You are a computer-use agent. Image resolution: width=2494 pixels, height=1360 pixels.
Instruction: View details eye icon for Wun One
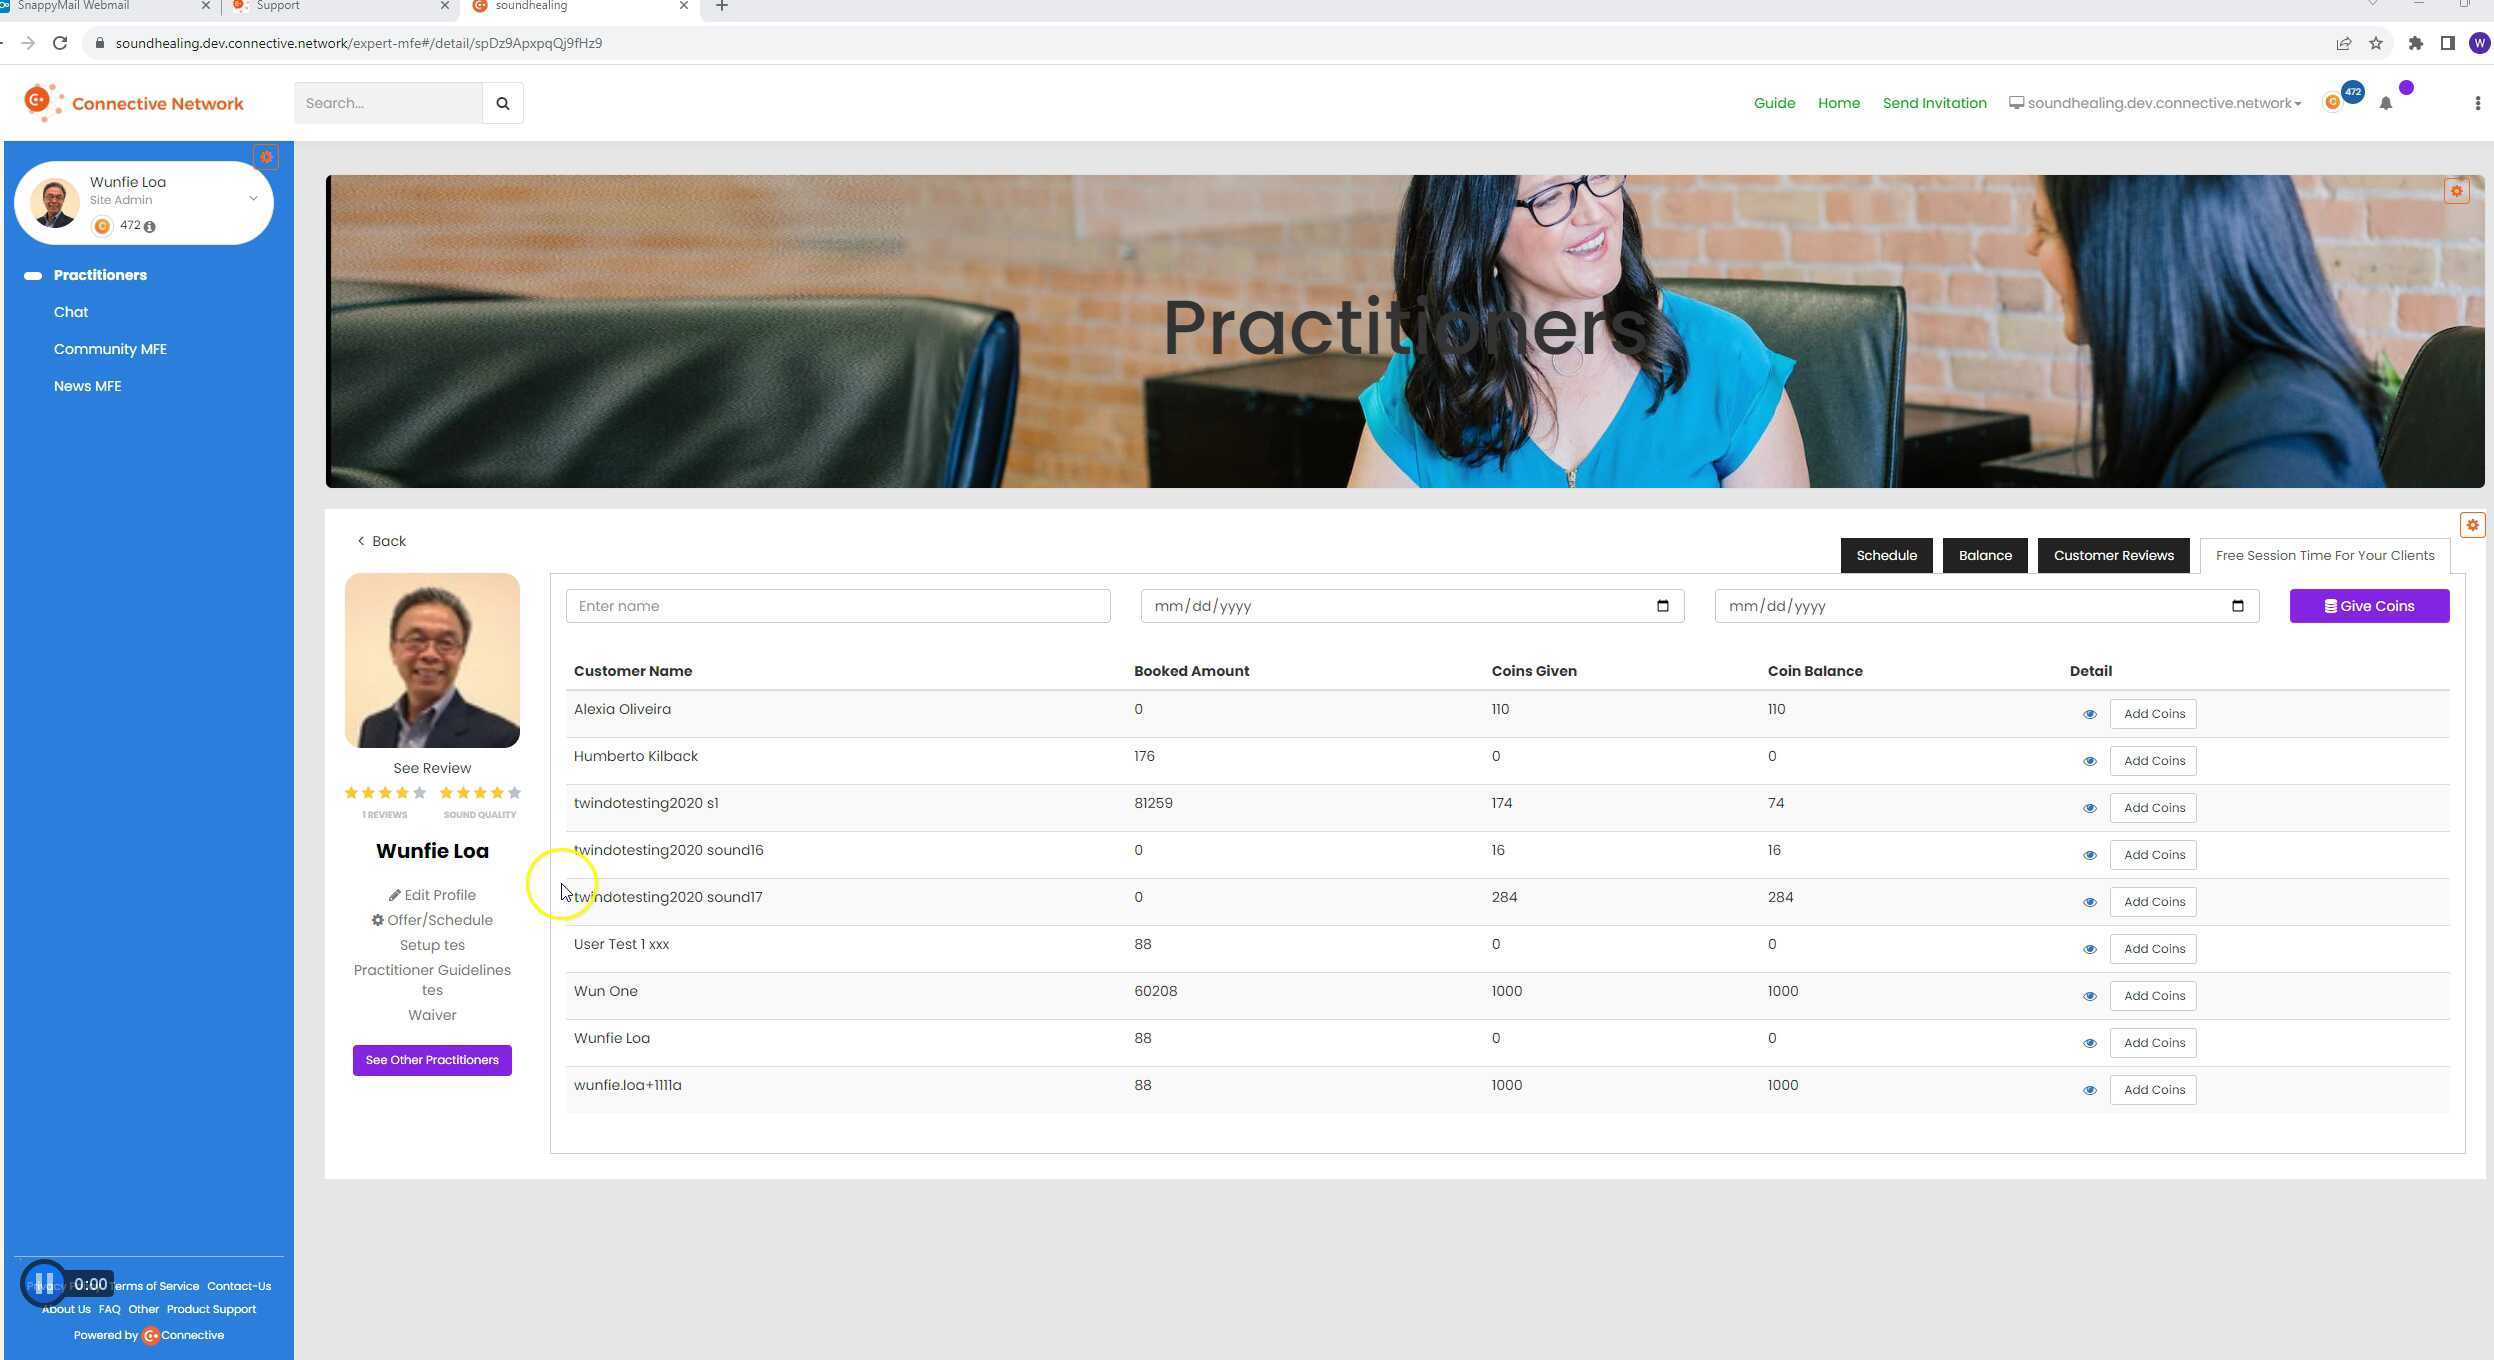2089,996
